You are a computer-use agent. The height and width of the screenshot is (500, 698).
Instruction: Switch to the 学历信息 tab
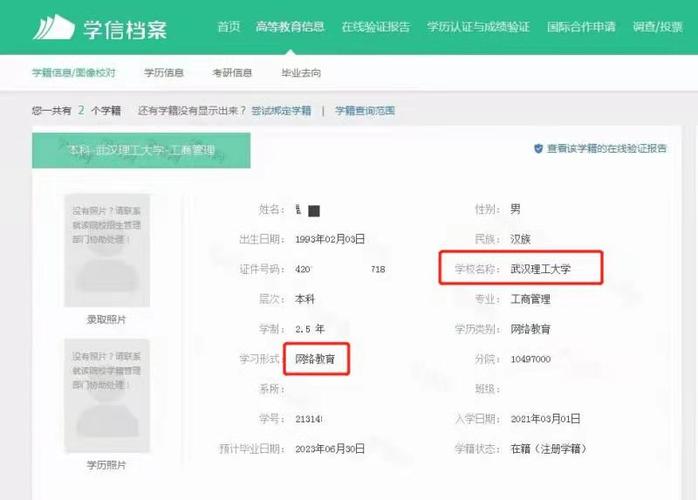164,73
